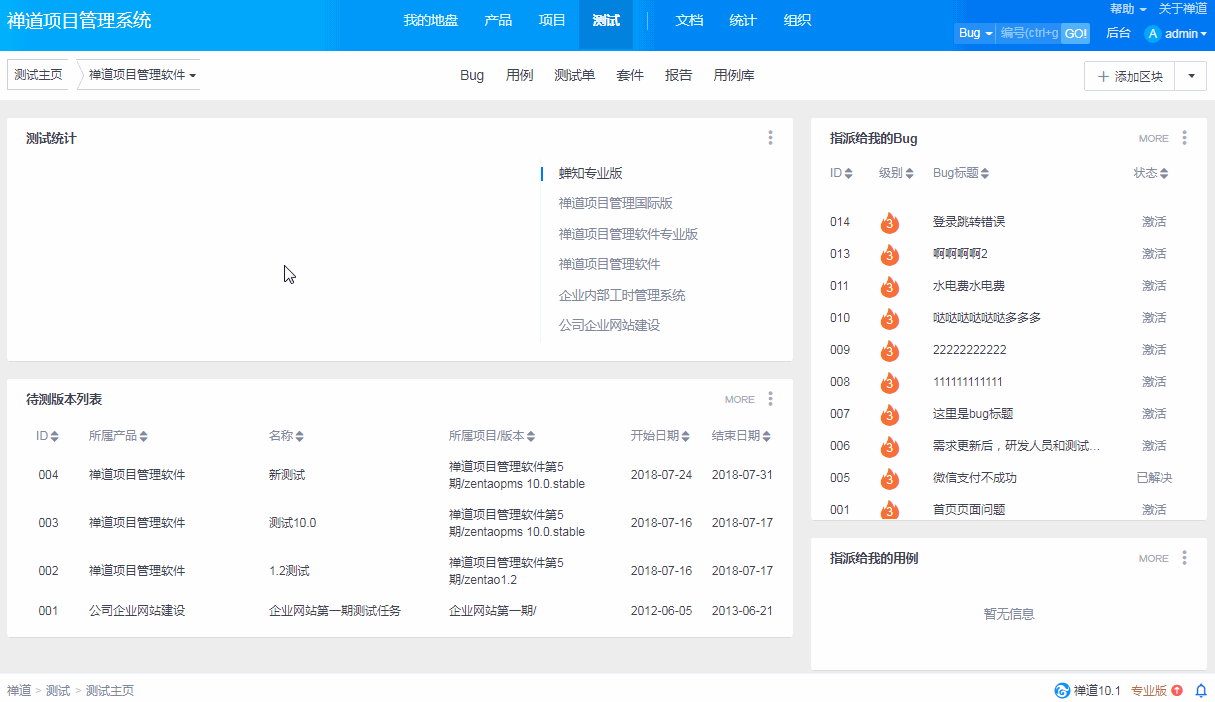Select 蝉知专业版 in the statistics list
This screenshot has width=1215, height=702.
[x=591, y=173]
